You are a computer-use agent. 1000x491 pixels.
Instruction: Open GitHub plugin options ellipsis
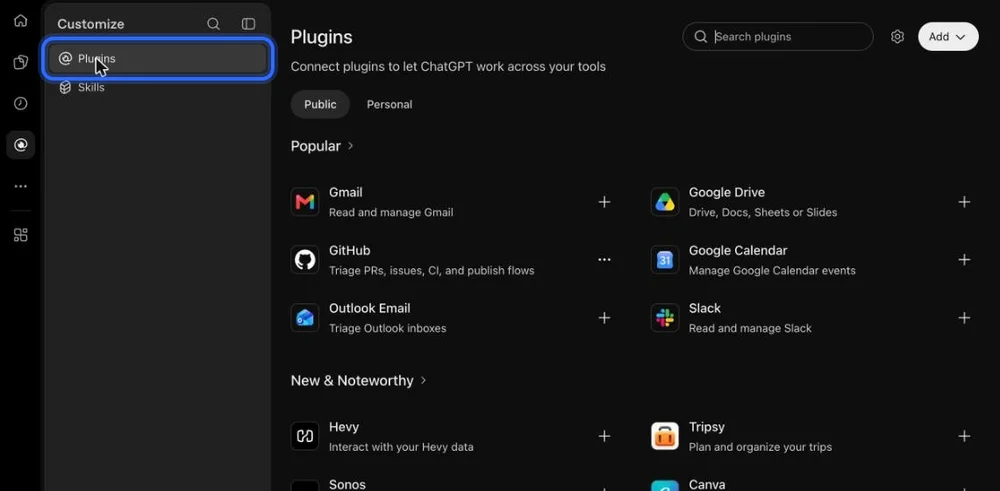tap(605, 260)
